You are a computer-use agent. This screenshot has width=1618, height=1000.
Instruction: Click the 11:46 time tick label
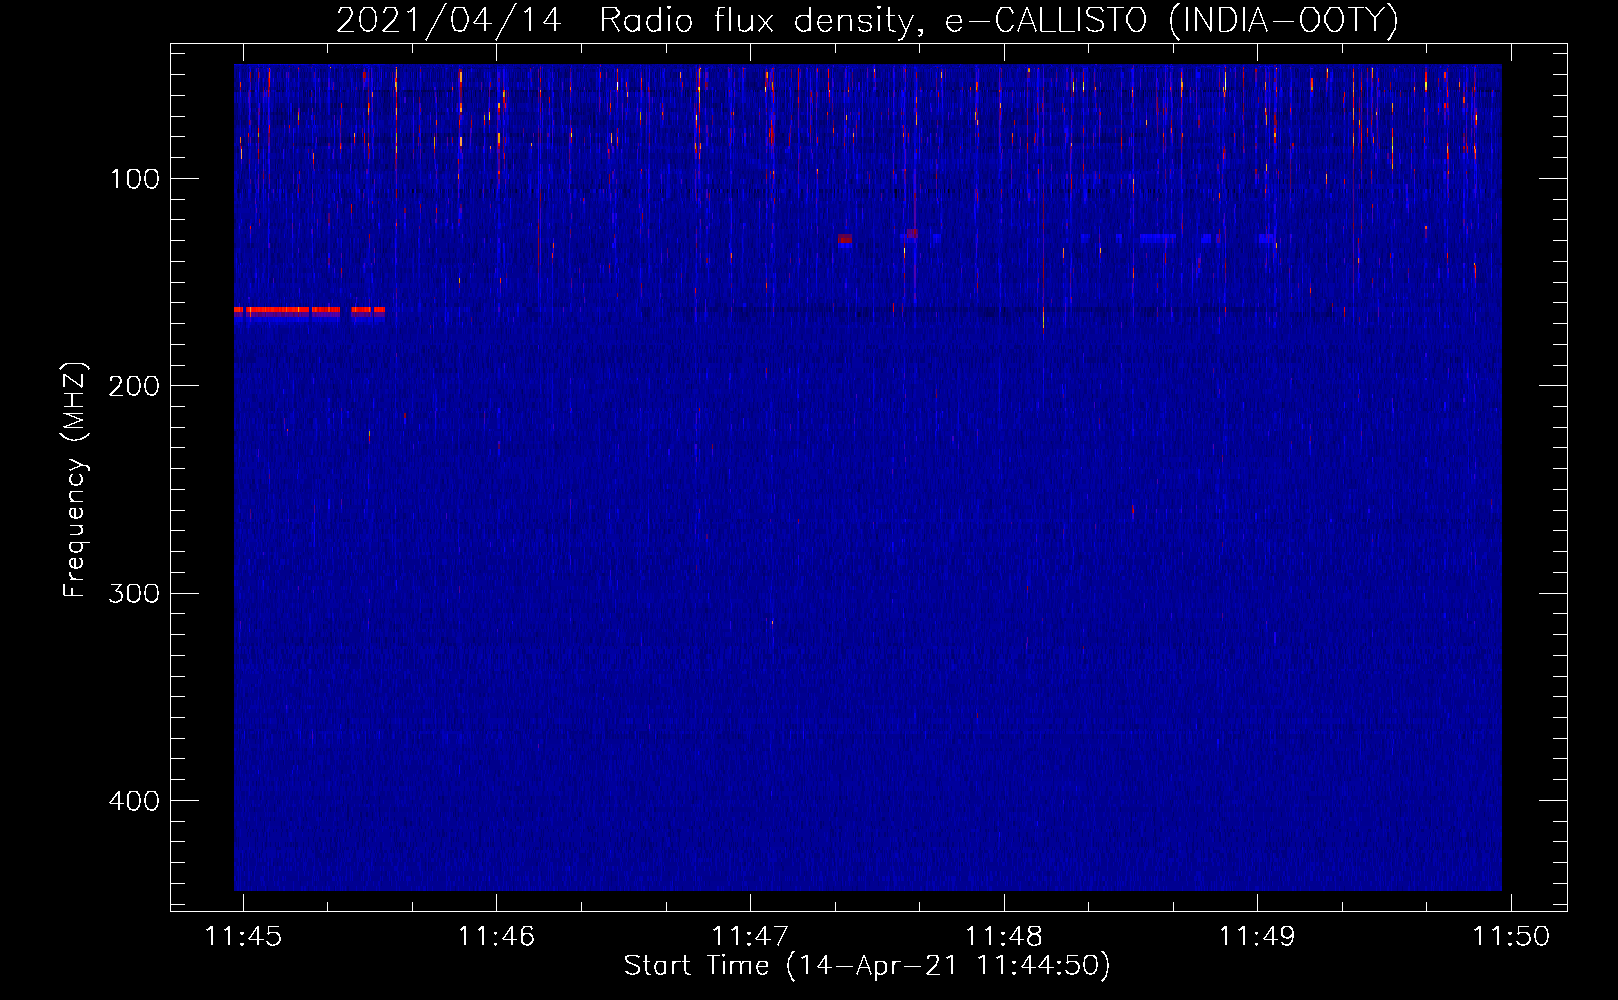point(496,936)
